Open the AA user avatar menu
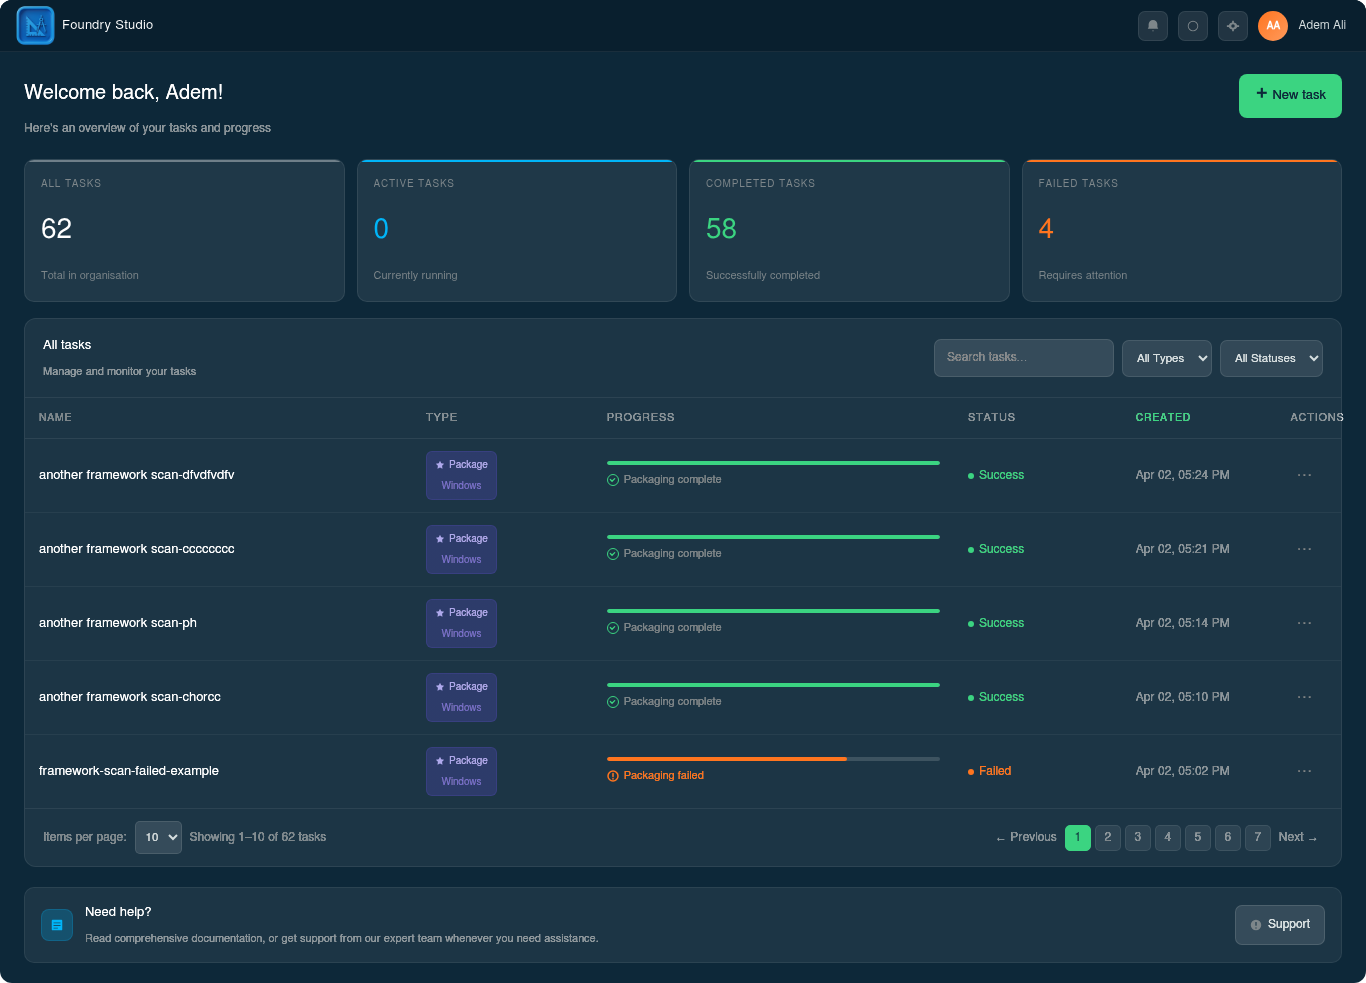The width and height of the screenshot is (1366, 983). tap(1273, 26)
